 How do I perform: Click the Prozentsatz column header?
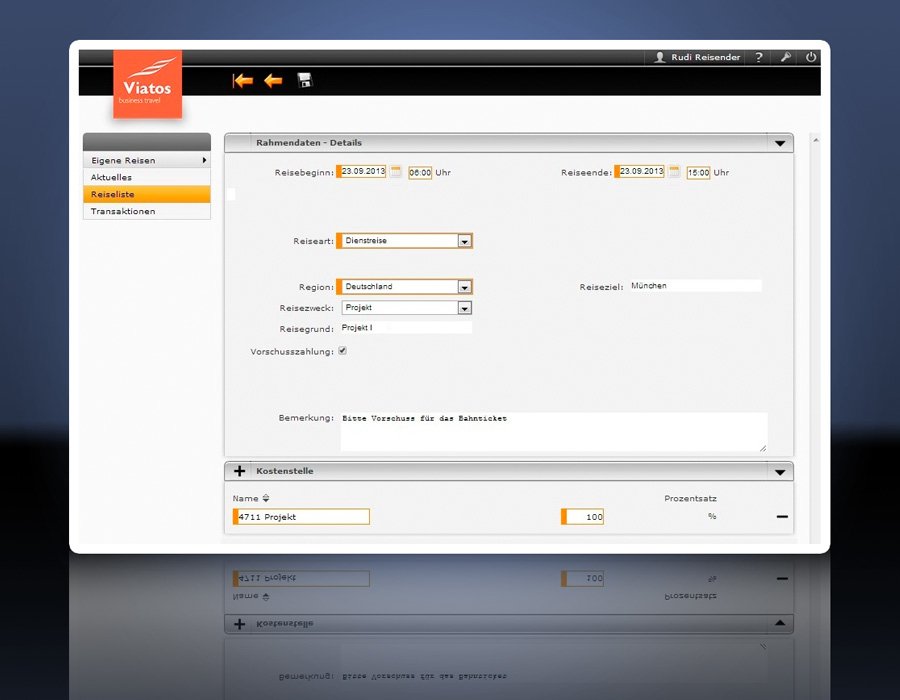690,498
